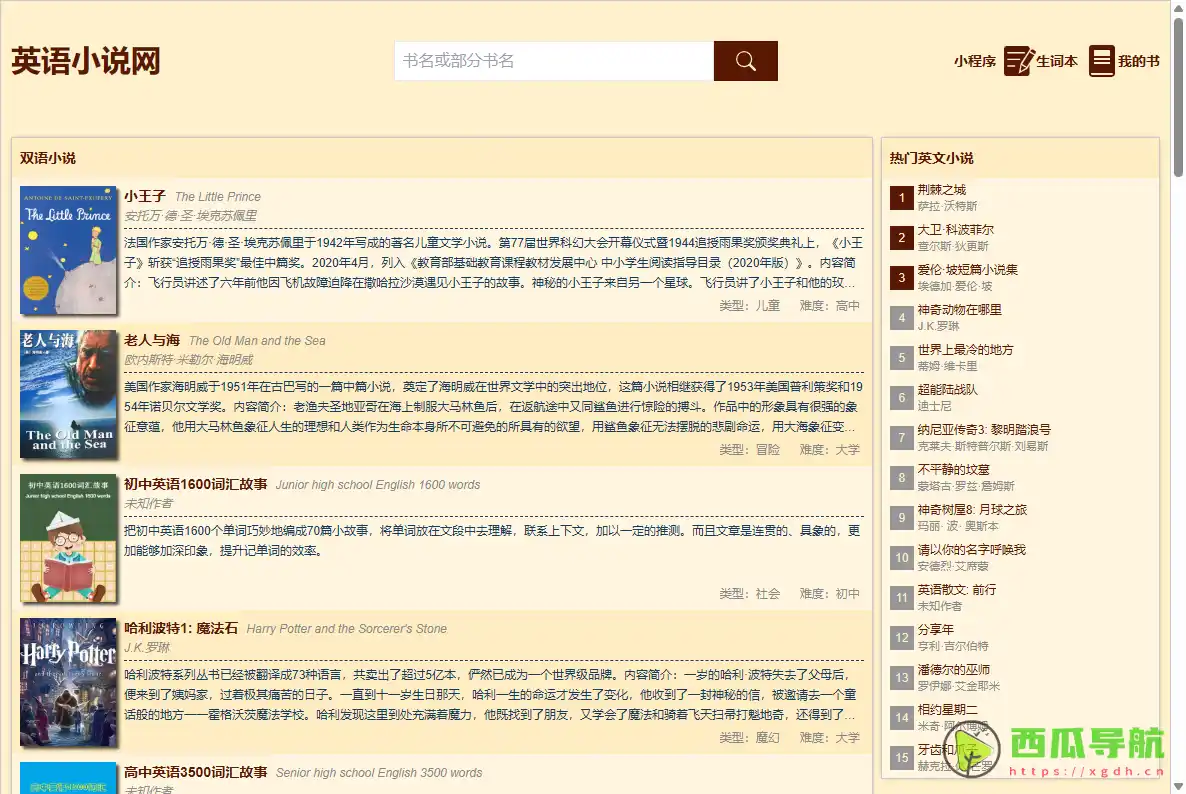Viewport: 1186px width, 794px height.
Task: Open the 高中英语3500词汇故事 title link
Action: (x=196, y=772)
